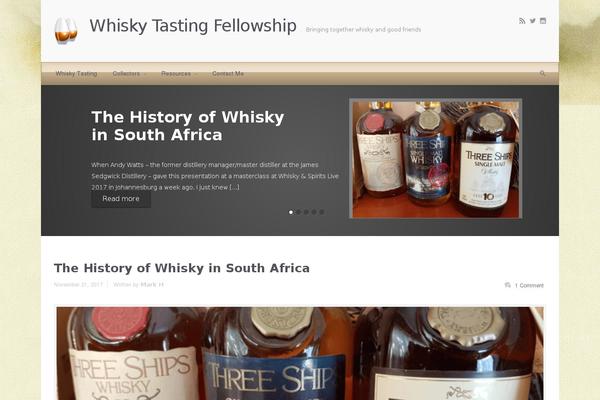
Task: Click the whisky glasses site logo
Action: pos(66,30)
